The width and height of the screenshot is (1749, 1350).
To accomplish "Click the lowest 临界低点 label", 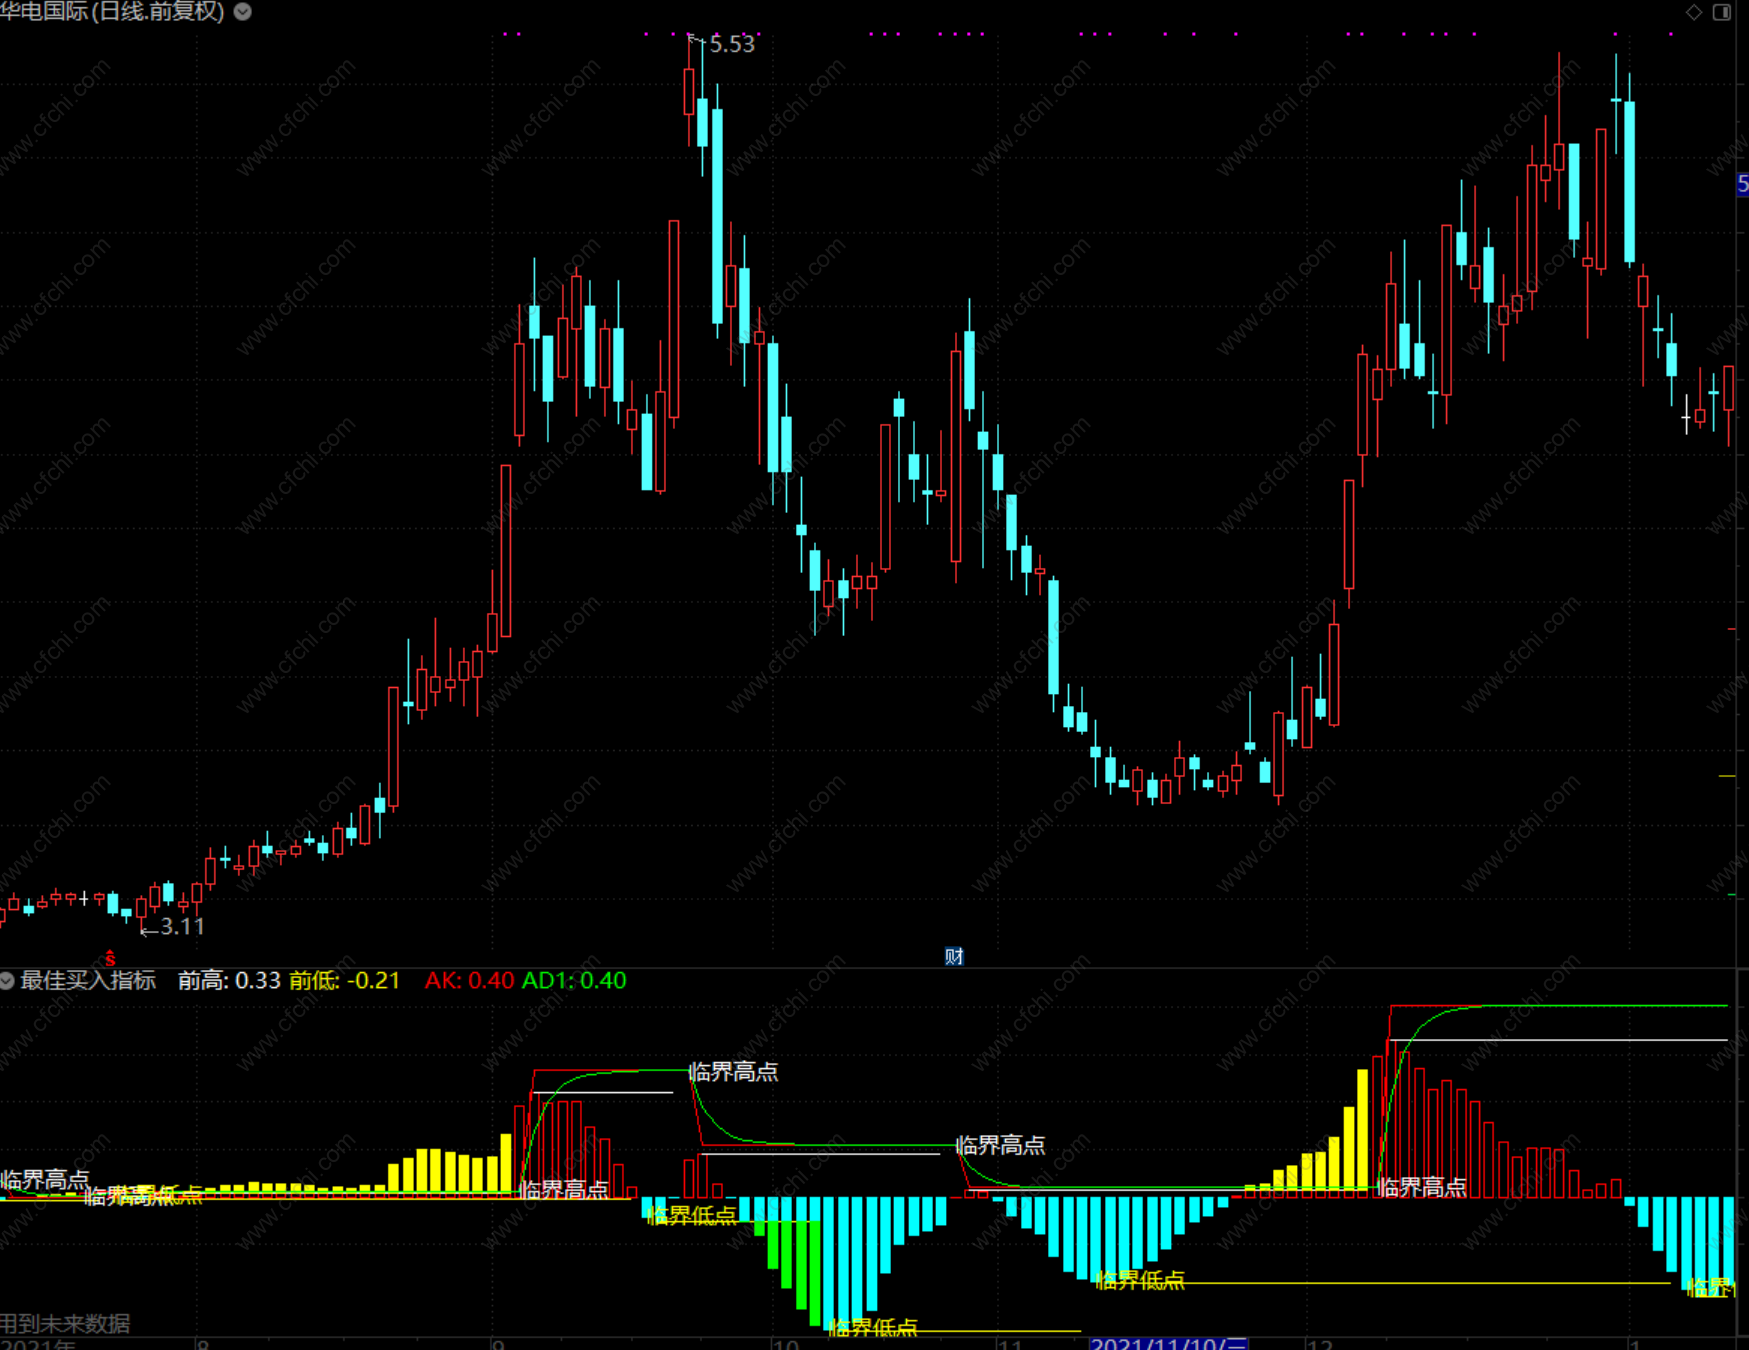I will click(x=873, y=1328).
